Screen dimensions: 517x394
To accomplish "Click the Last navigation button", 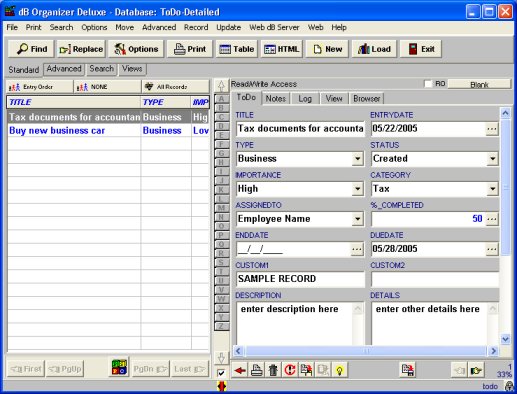I will pyautogui.click(x=189, y=369).
